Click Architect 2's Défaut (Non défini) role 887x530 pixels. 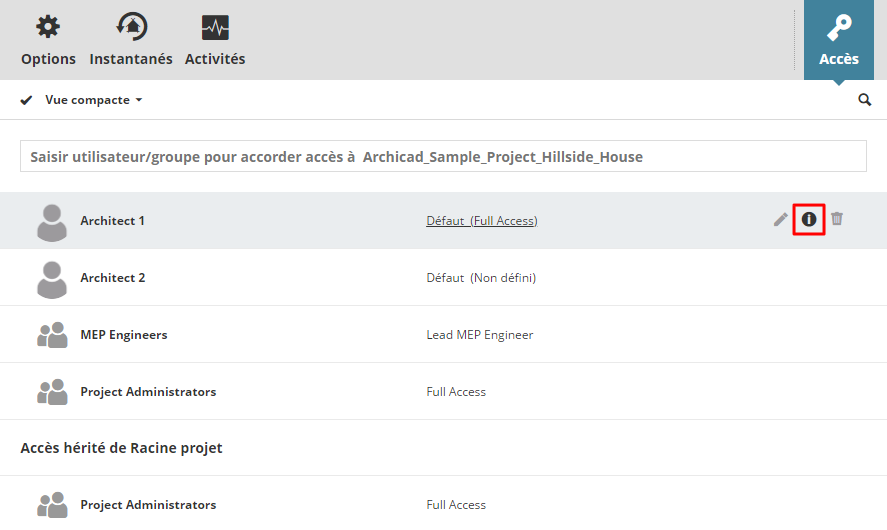tap(481, 278)
